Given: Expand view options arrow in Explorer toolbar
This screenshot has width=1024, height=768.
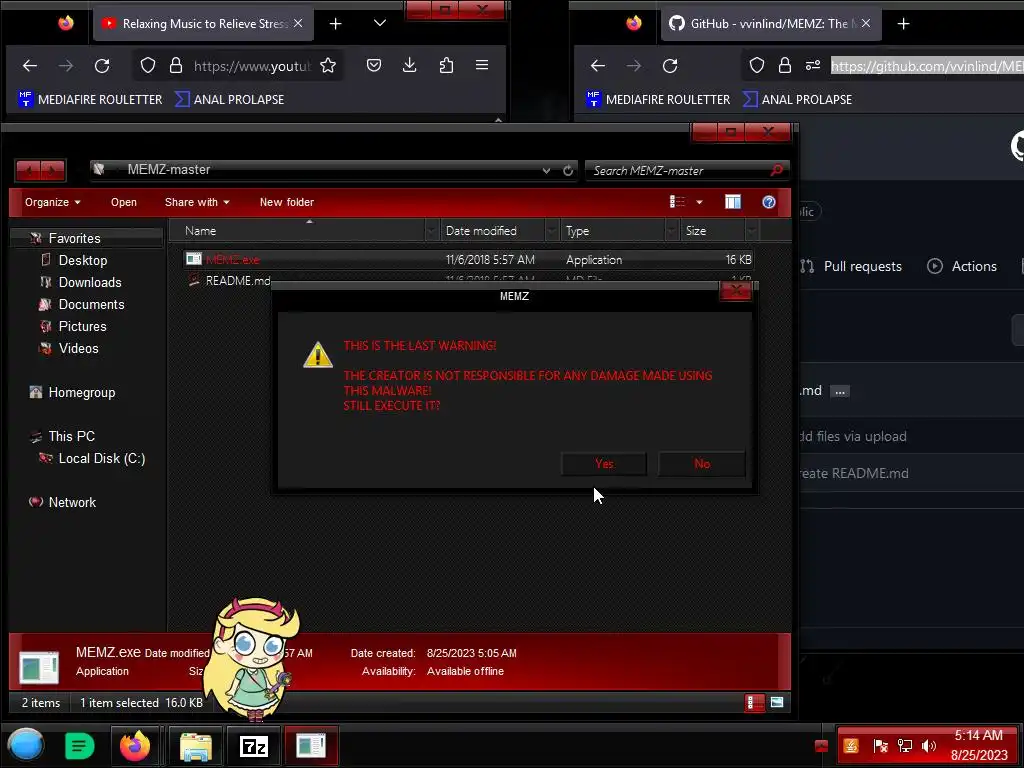Looking at the screenshot, I should pyautogui.click(x=699, y=202).
